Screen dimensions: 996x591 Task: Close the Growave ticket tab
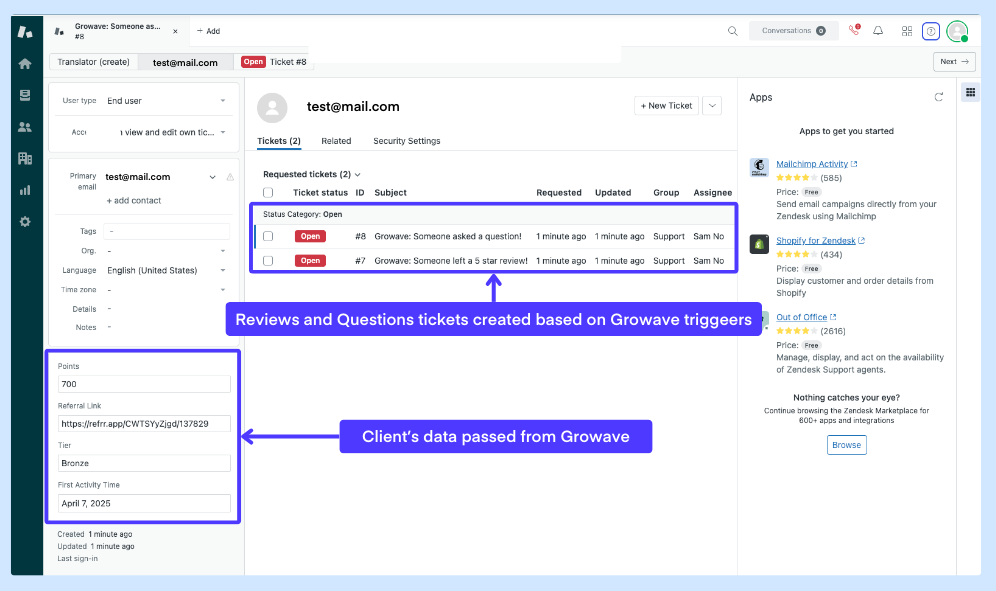(x=175, y=31)
